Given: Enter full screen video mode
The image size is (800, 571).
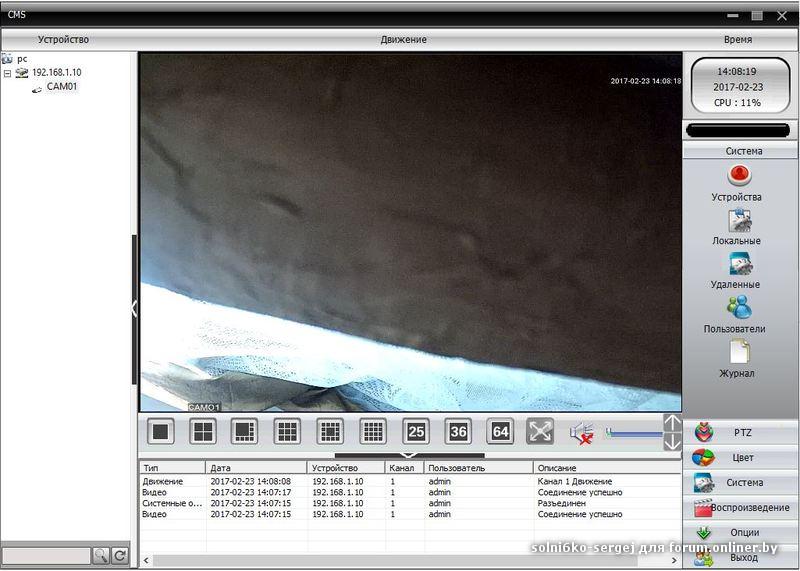Looking at the screenshot, I should (540, 432).
